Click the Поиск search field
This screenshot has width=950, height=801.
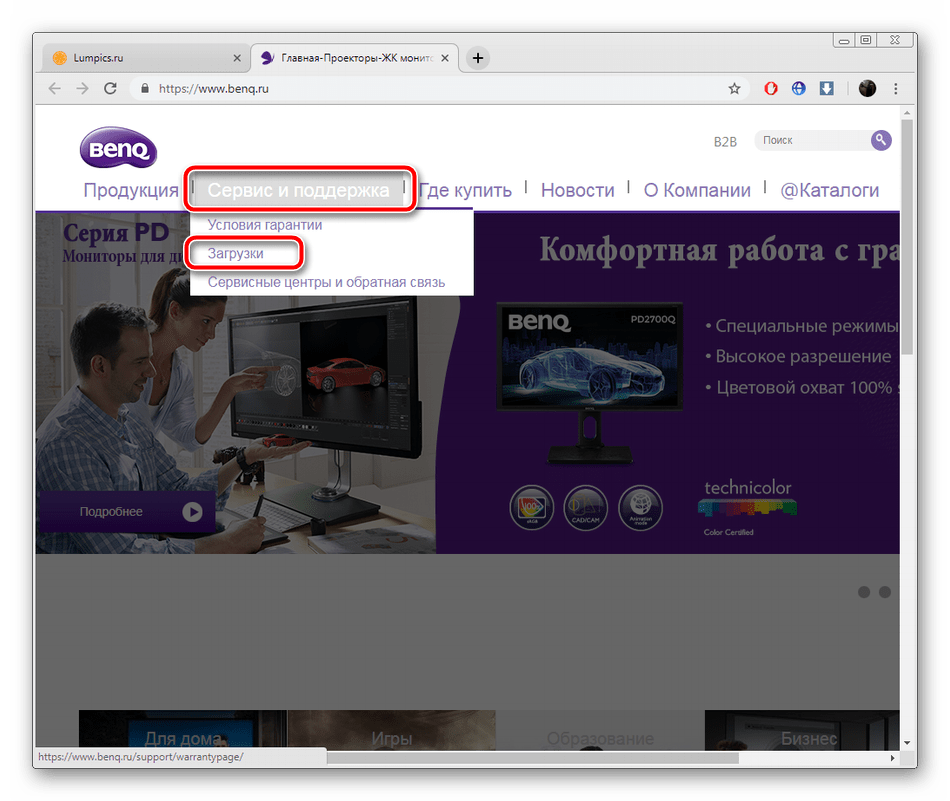click(810, 141)
